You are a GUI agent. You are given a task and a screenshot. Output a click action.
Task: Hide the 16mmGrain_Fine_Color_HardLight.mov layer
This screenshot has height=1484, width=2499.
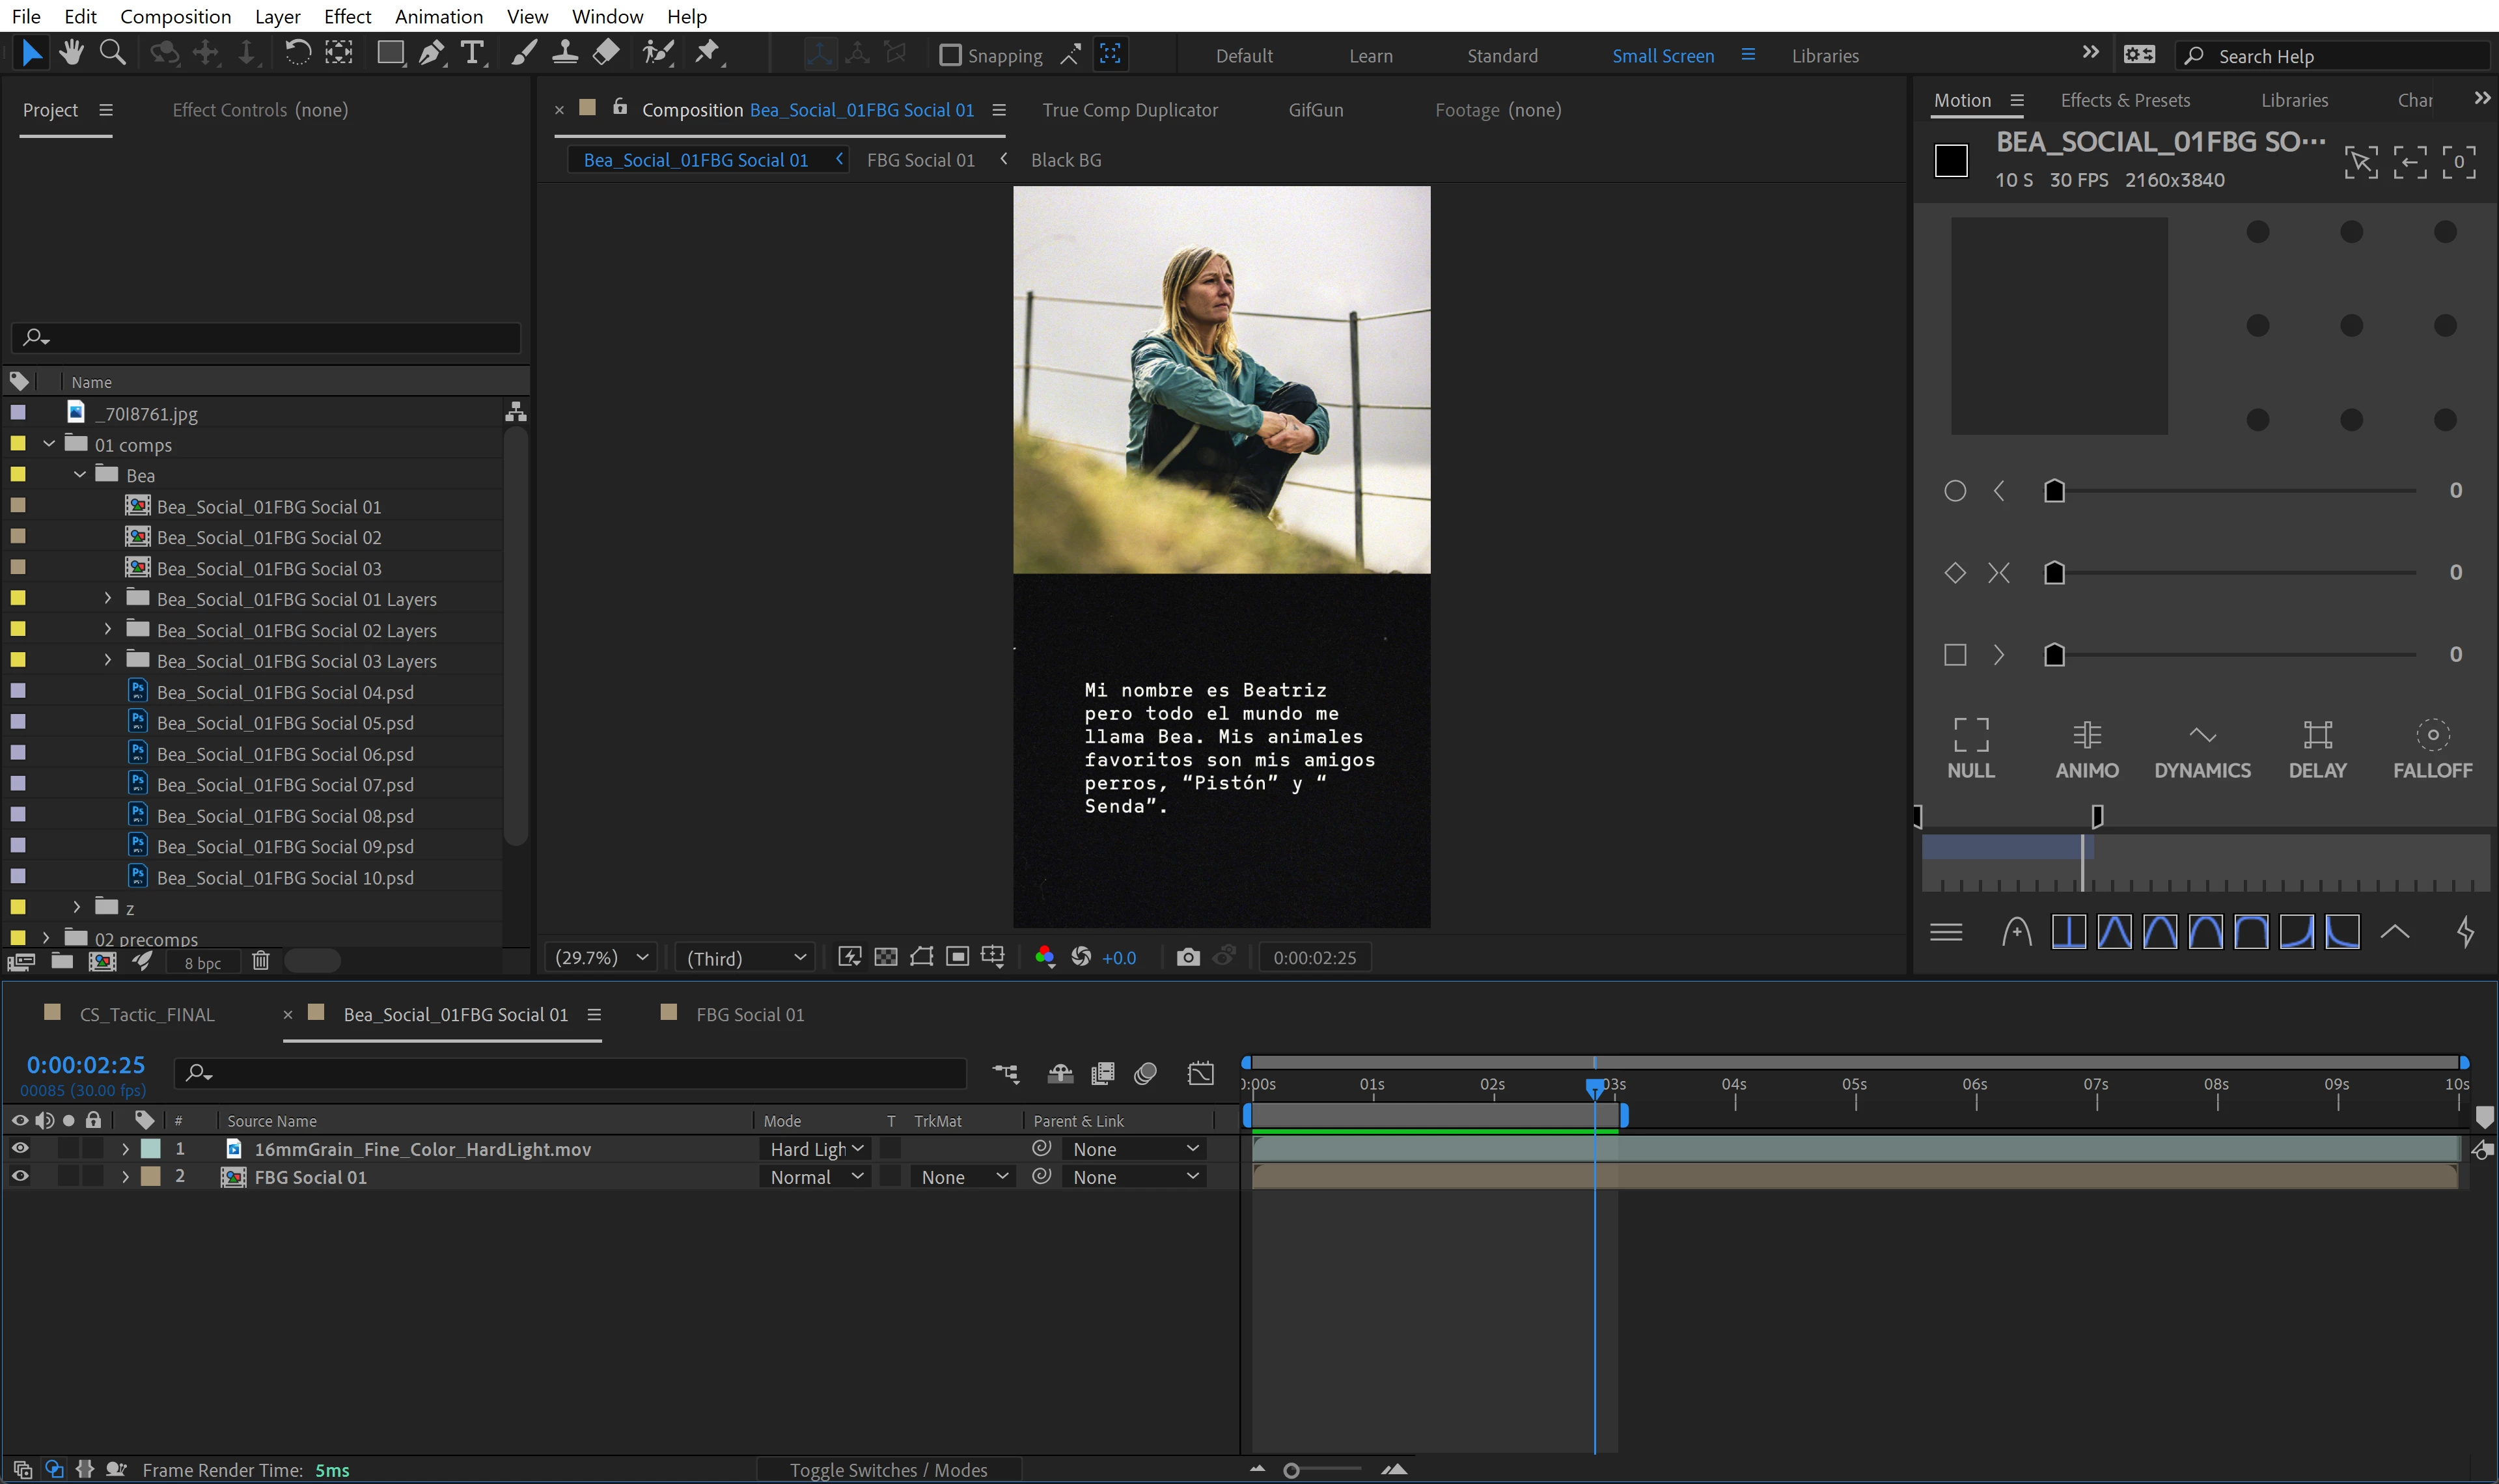tap(20, 1149)
